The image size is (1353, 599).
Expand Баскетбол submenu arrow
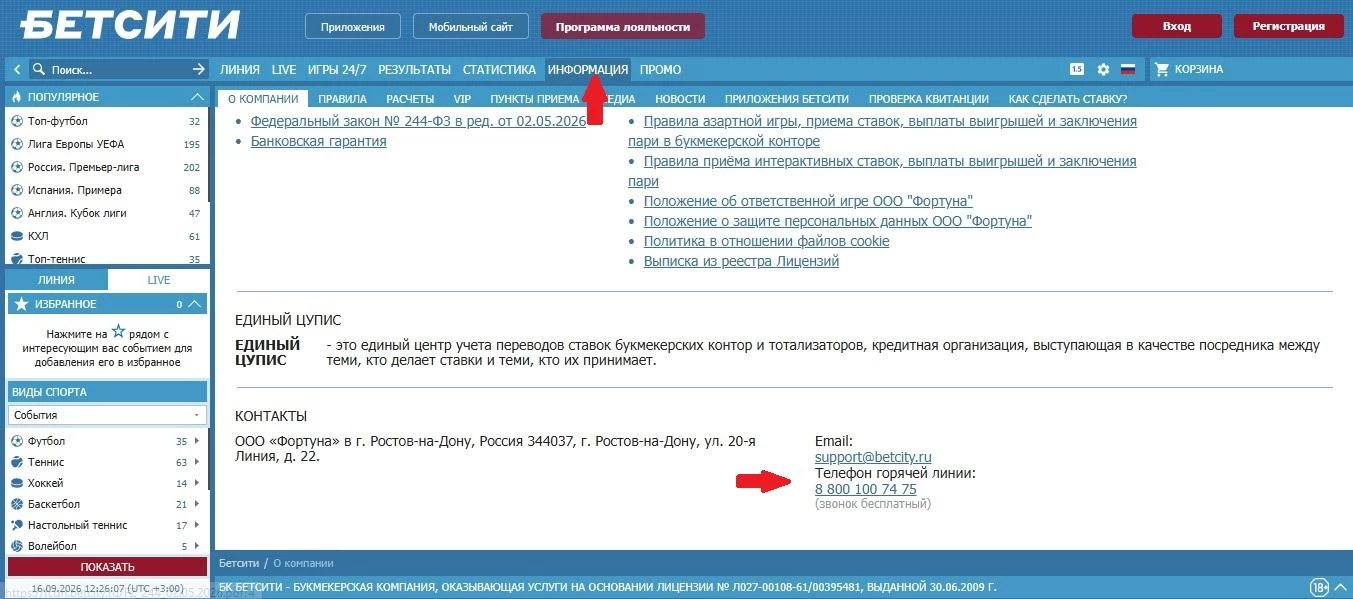coord(198,504)
